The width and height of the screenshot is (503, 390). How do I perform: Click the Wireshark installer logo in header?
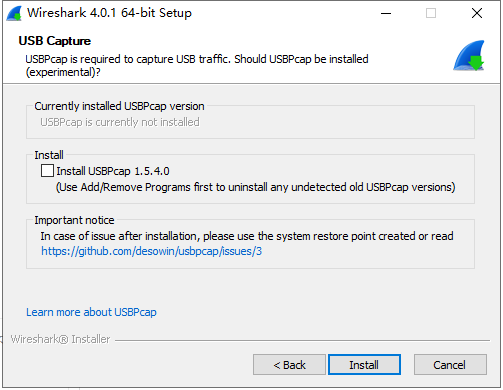[469, 55]
